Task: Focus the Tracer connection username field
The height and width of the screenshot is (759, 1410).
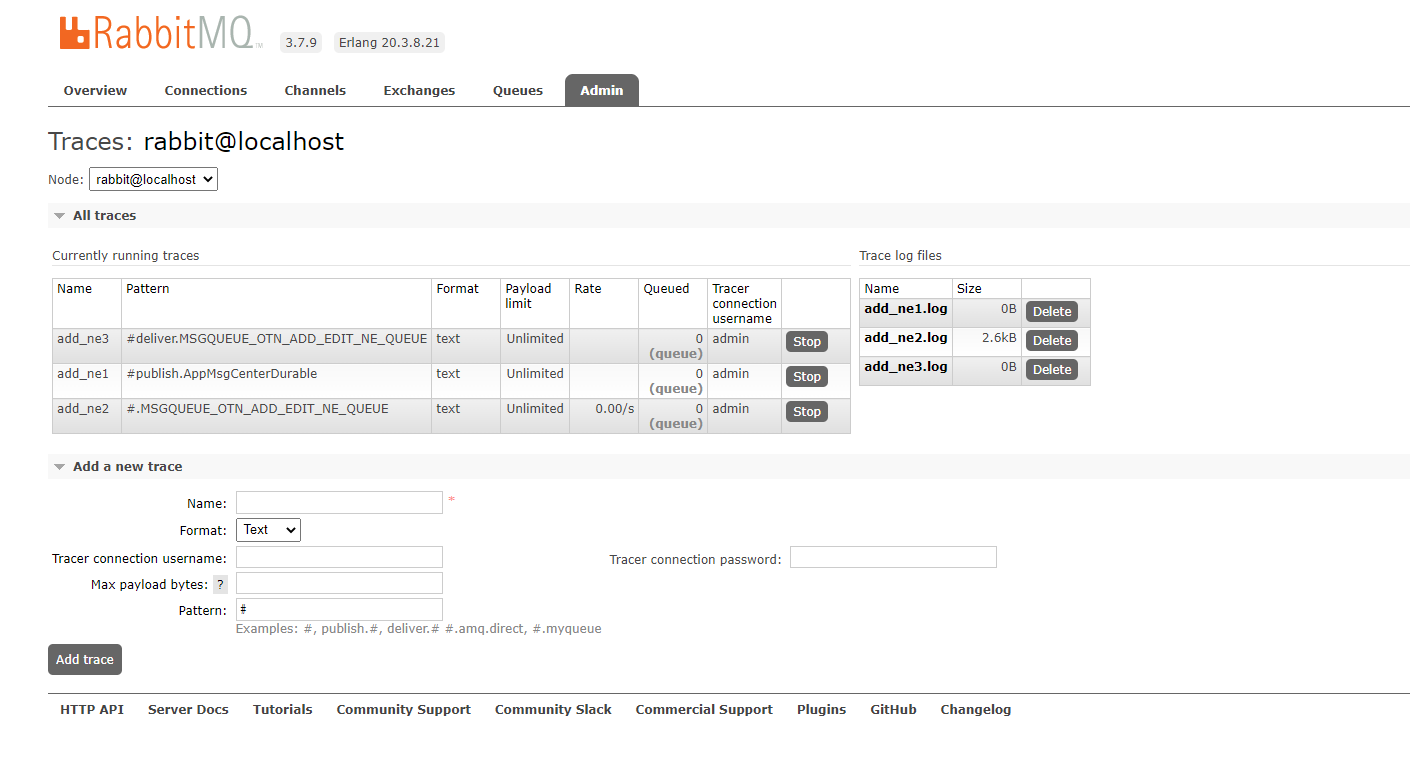Action: (x=339, y=557)
